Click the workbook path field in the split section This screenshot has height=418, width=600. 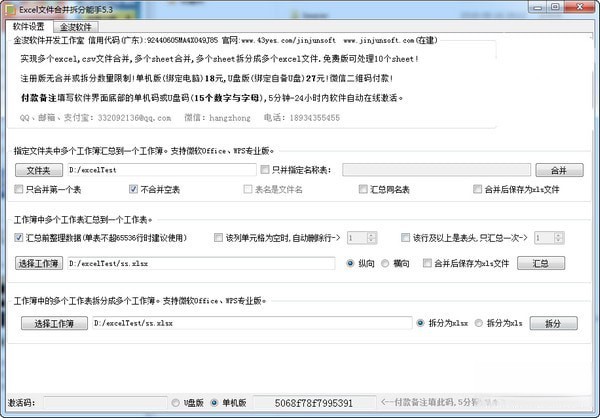[252, 323]
